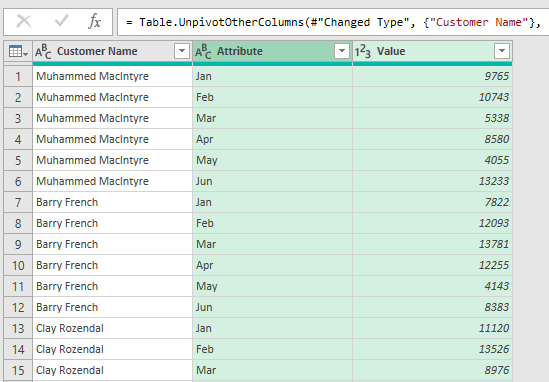Image resolution: width=549 pixels, height=382 pixels.
Task: Click value cell 12255
Action: point(432,265)
